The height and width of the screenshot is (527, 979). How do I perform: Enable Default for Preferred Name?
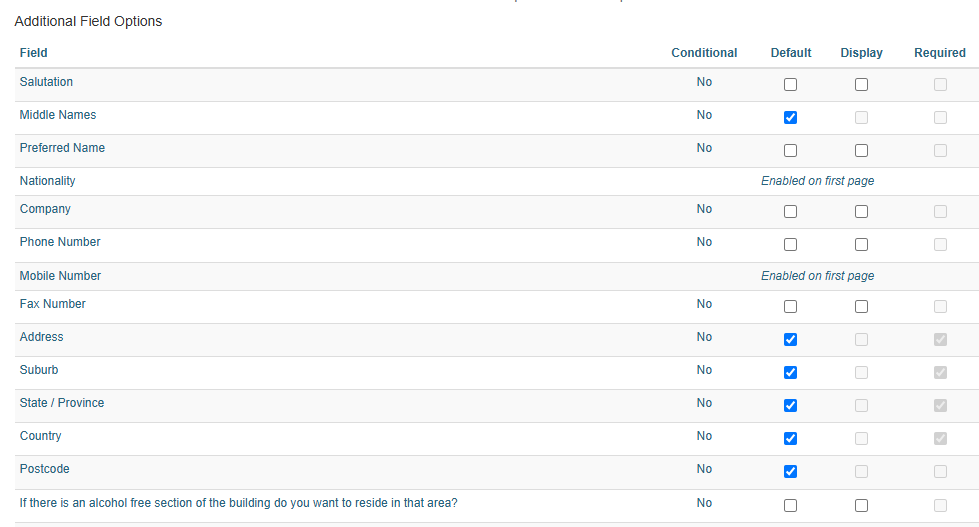click(x=790, y=150)
